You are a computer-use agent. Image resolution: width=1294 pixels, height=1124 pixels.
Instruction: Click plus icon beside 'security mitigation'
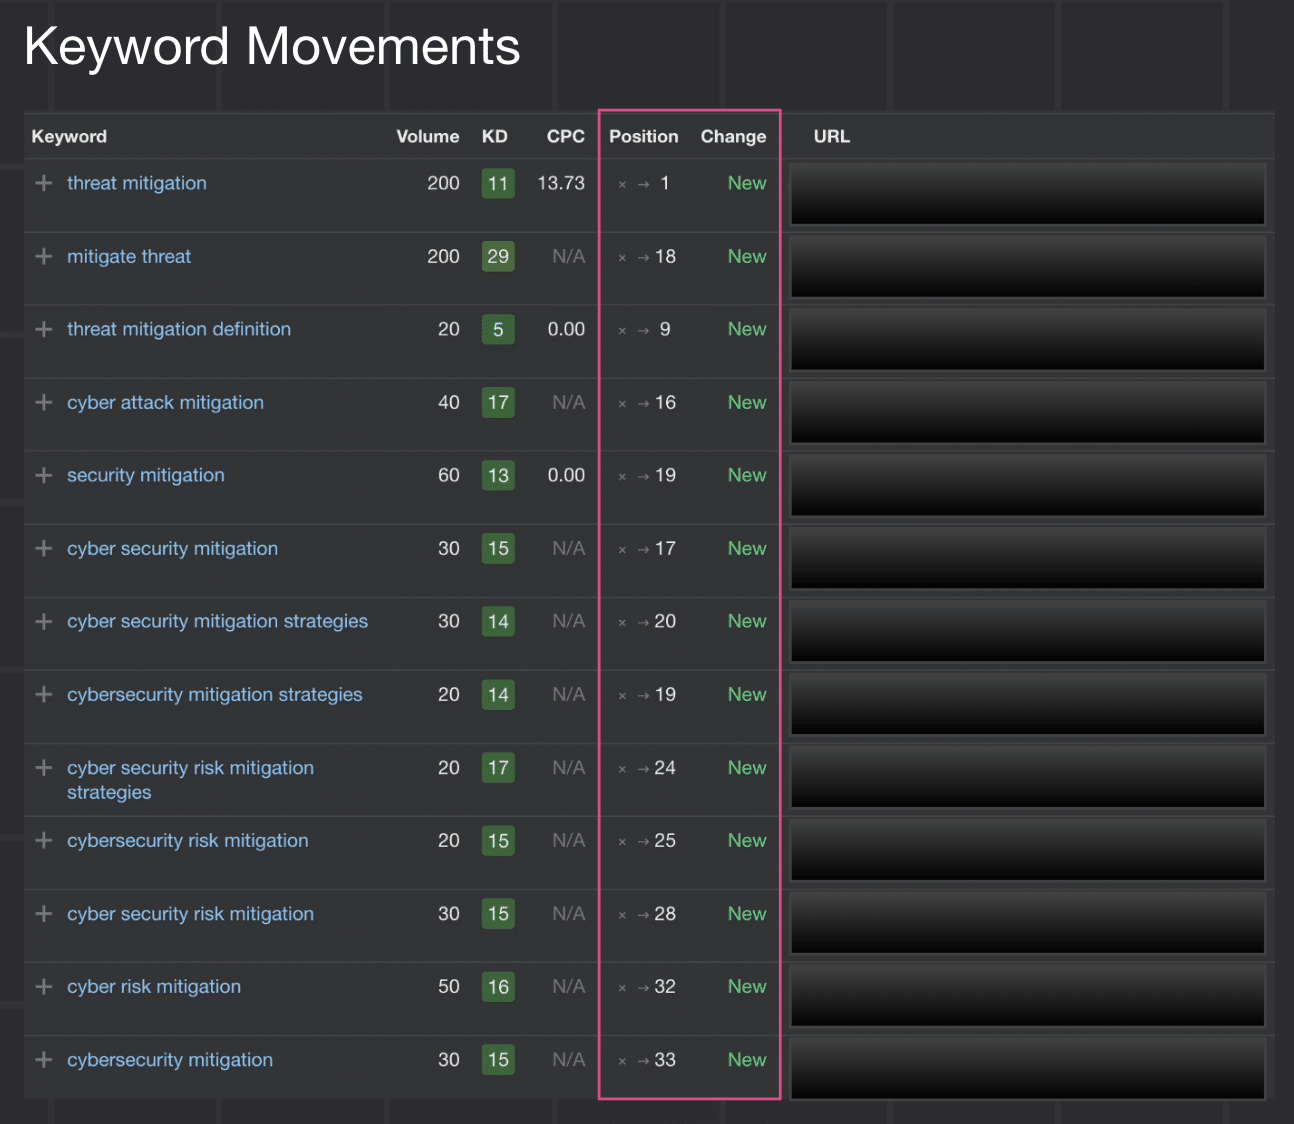pos(44,475)
